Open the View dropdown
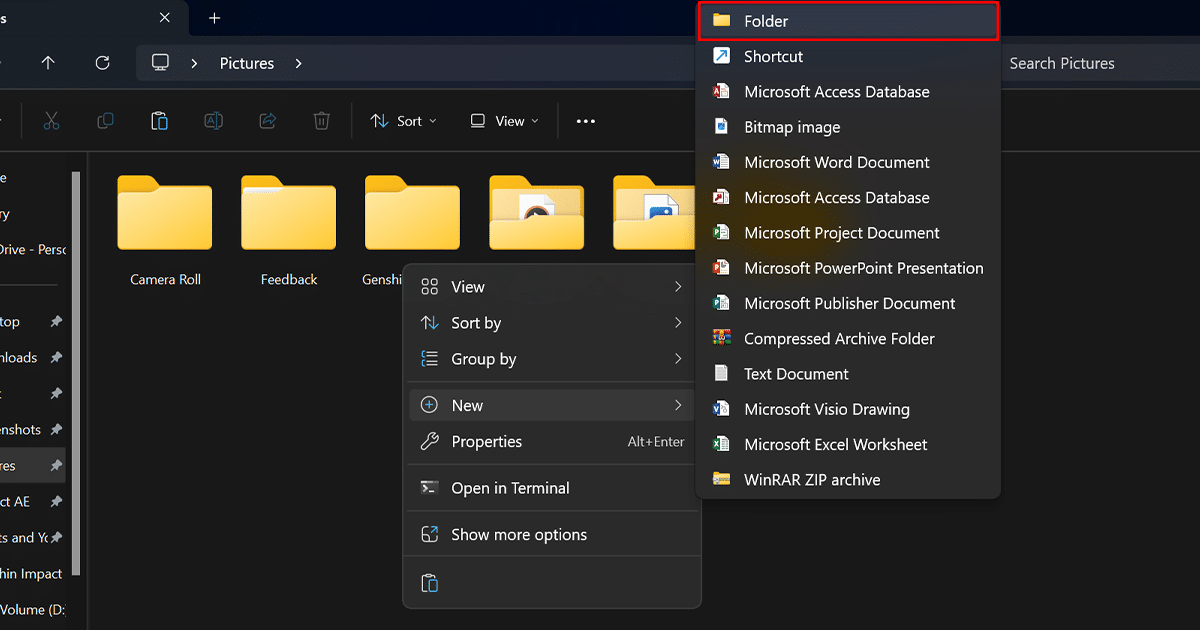The width and height of the screenshot is (1200, 630). tap(504, 120)
